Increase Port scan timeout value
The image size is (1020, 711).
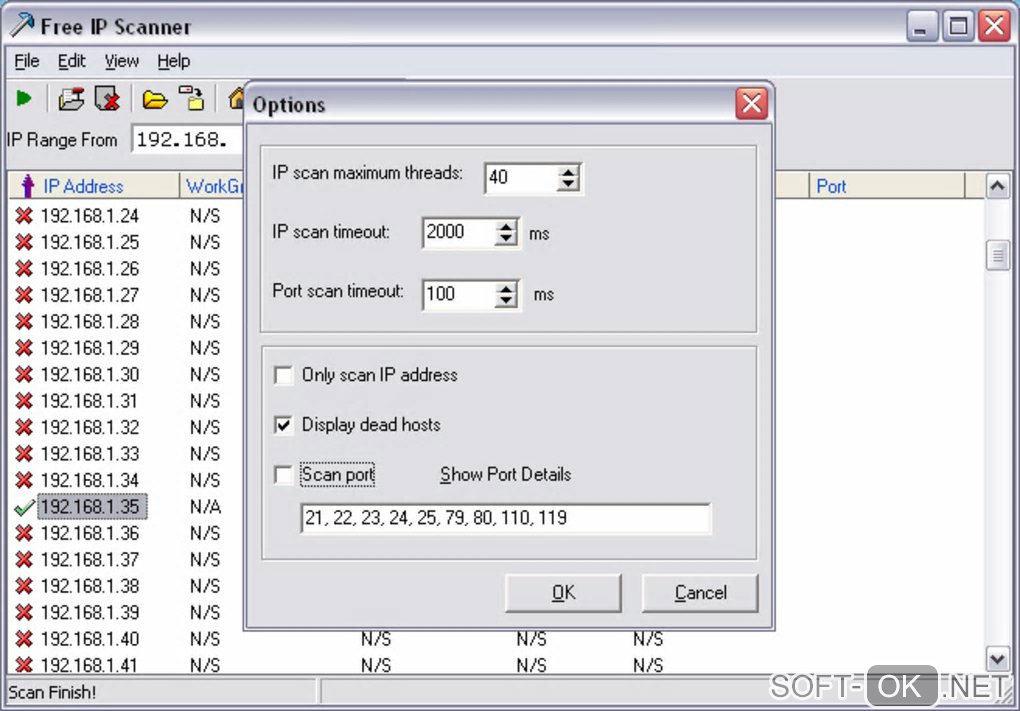pos(505,288)
